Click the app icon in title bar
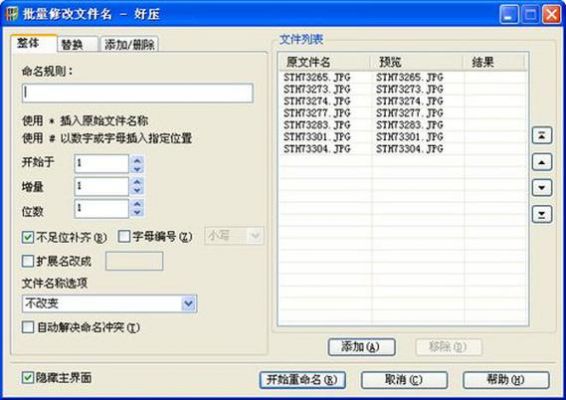Viewport: 566px width, 400px height. tap(12, 14)
